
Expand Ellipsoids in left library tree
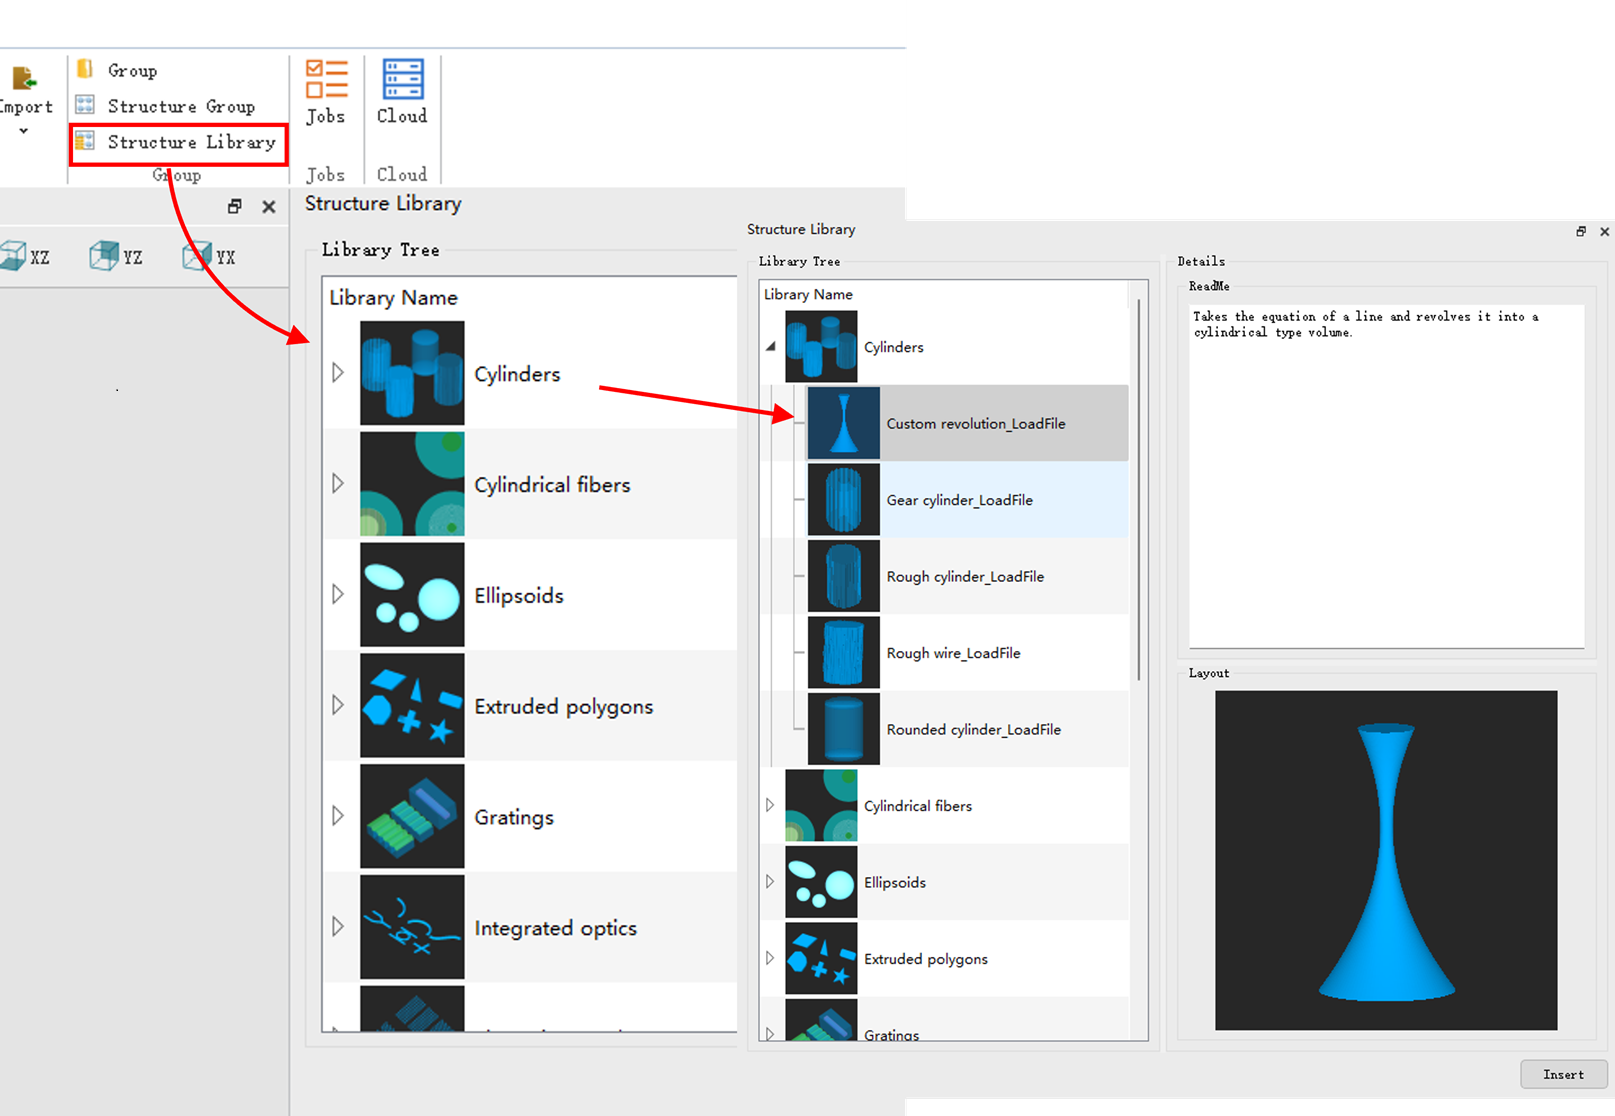pyautogui.click(x=338, y=594)
